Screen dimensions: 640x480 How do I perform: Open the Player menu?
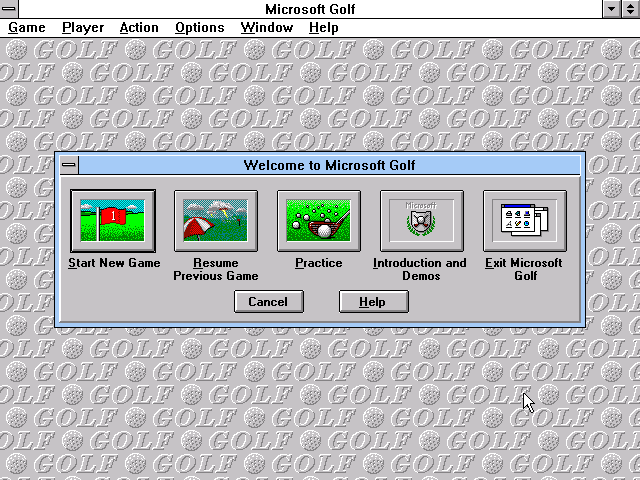(x=83, y=28)
